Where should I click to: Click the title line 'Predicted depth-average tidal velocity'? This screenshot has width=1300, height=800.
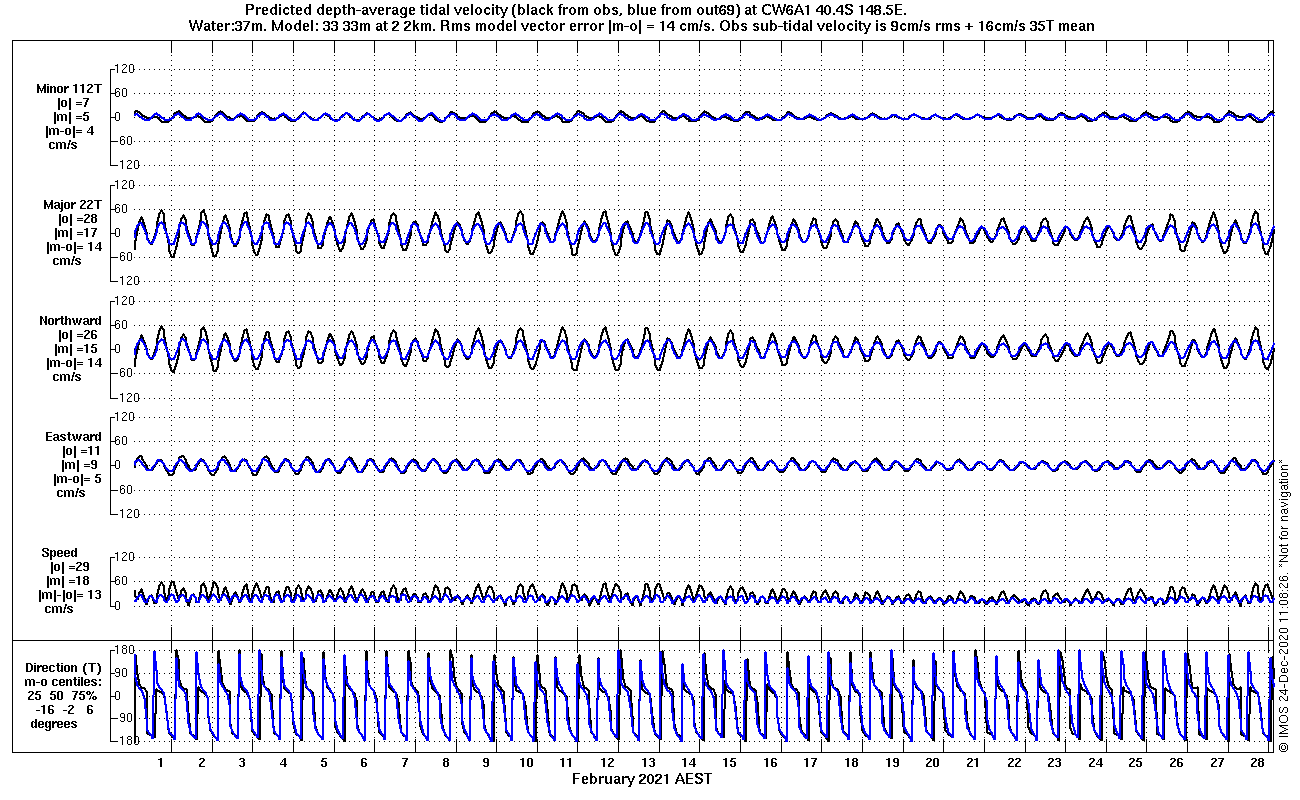(575, 9)
